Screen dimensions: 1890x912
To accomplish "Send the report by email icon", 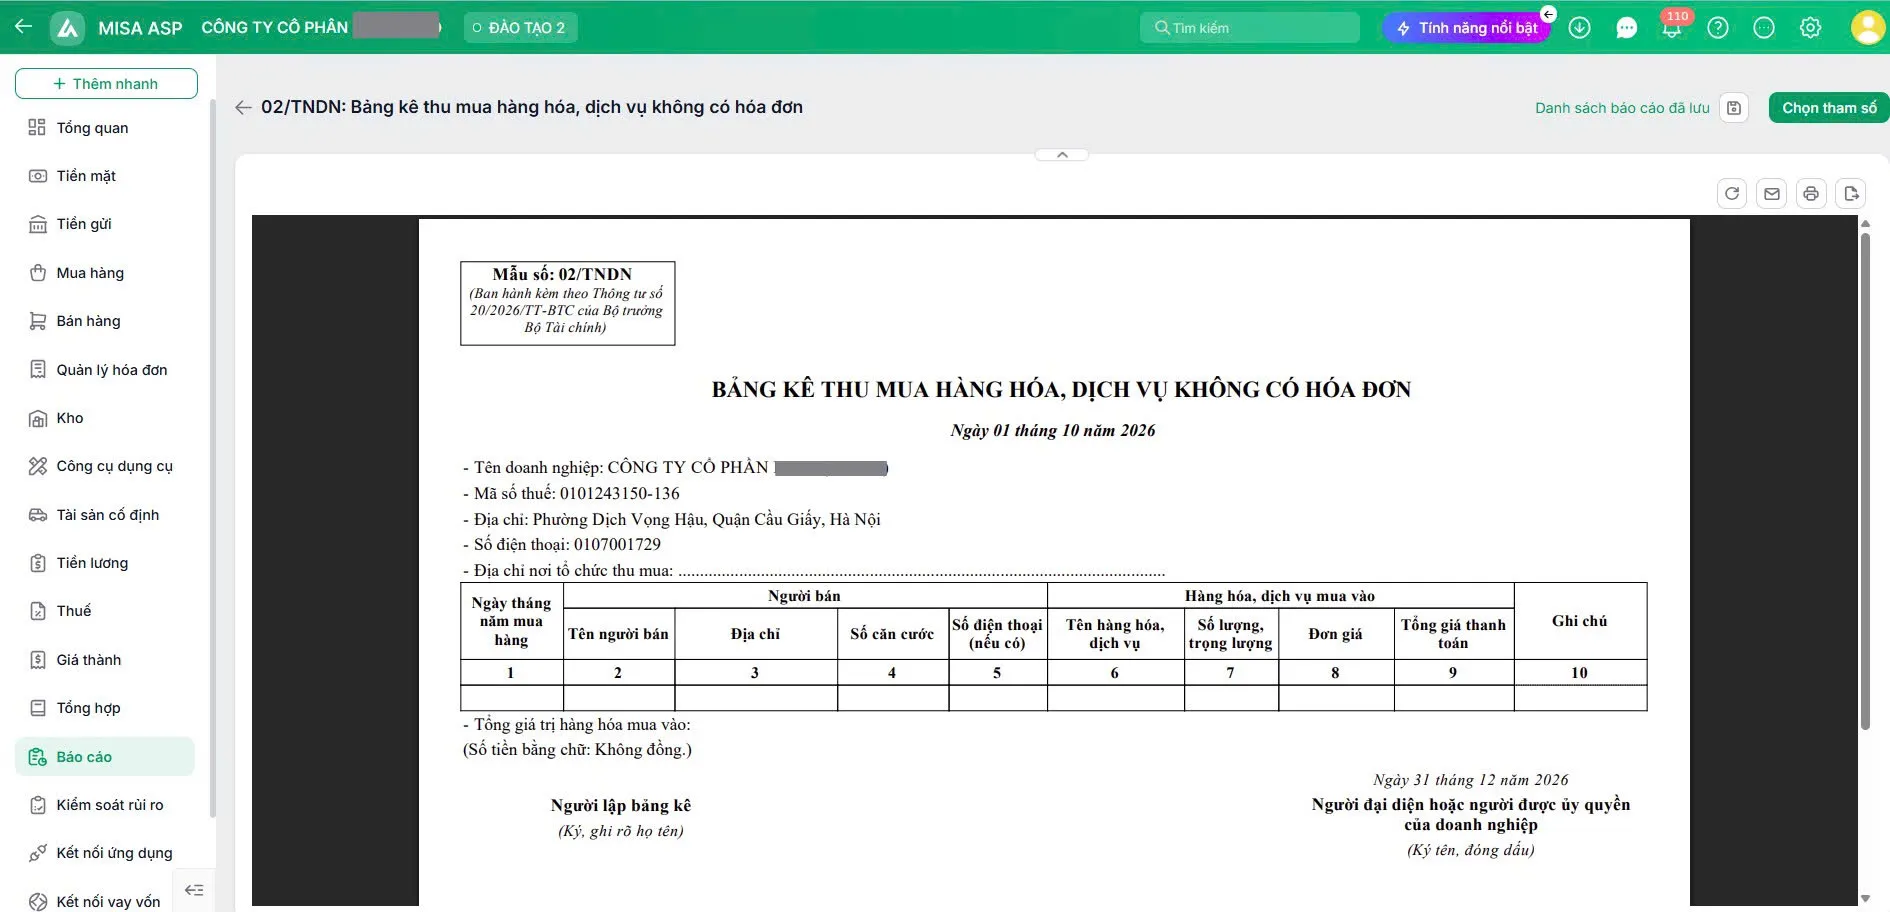I will click(1772, 194).
